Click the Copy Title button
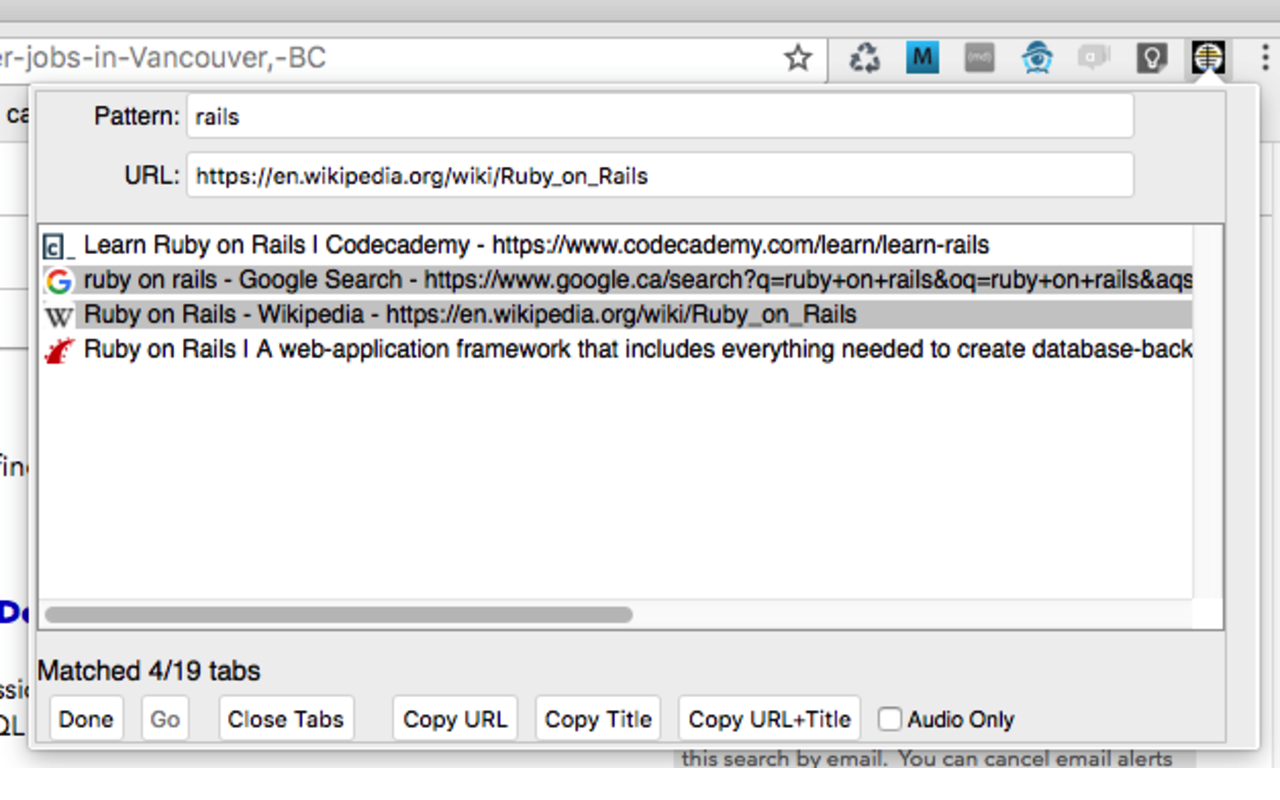Viewport: 1280px width, 800px height. pos(598,719)
